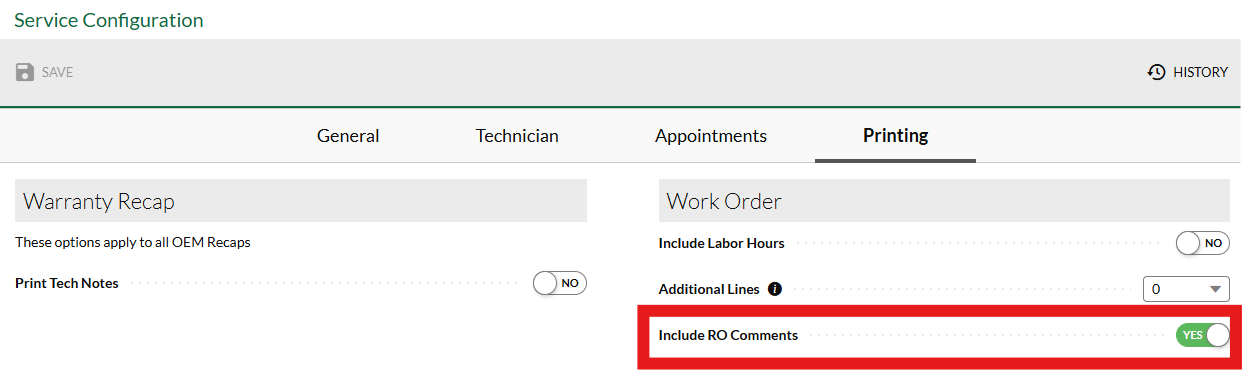Viewport: 1242px width, 385px height.
Task: Click the Print Tech Notes label
Action: click(x=67, y=283)
